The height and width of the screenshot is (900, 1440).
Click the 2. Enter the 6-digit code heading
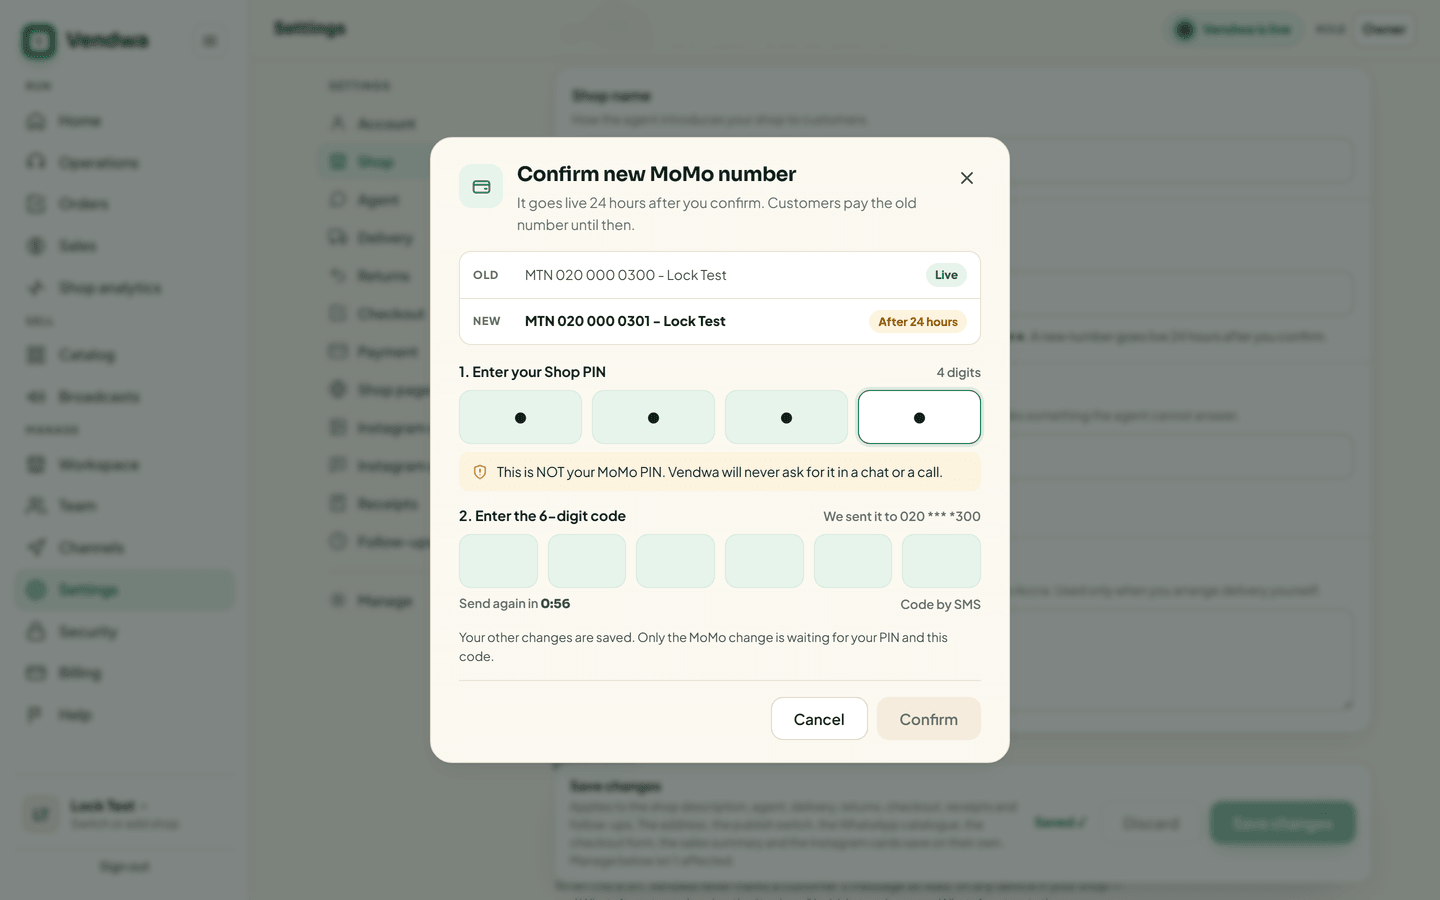click(x=542, y=516)
